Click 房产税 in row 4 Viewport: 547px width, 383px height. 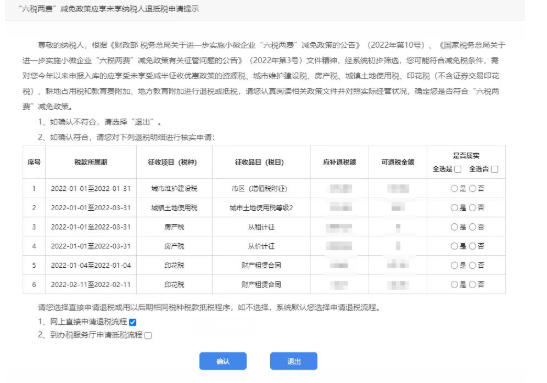174,246
